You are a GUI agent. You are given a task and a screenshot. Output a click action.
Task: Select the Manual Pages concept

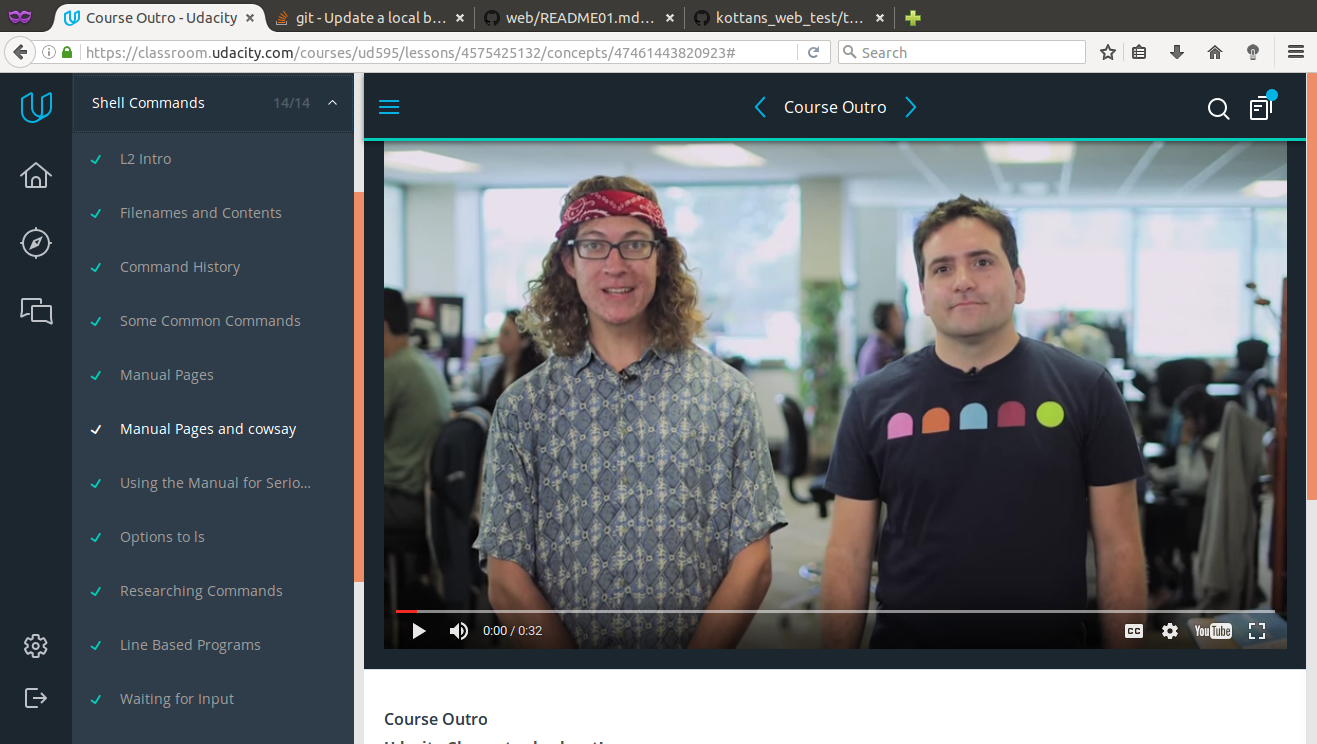[x=167, y=375]
